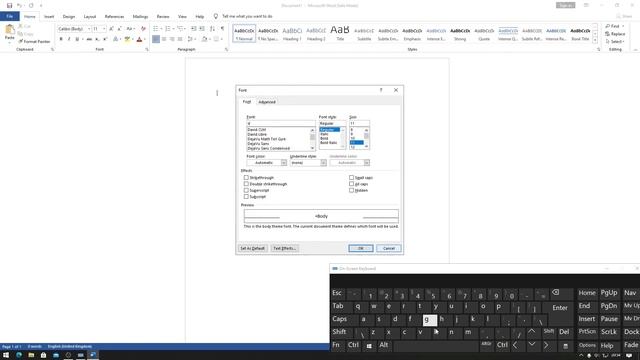This screenshot has height=360, width=640.
Task: Tick the Subscript checkbox
Action: click(x=246, y=197)
